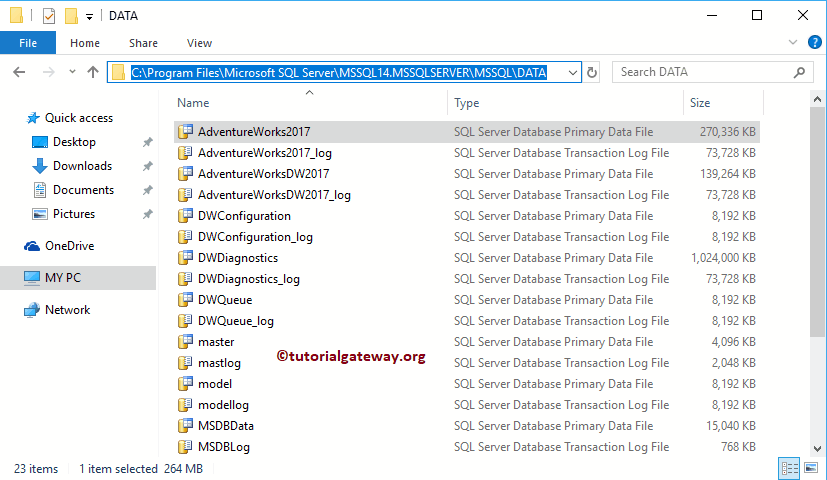Switch to Details view layout icon
Image resolution: width=827 pixels, height=480 pixels.
tap(789, 468)
